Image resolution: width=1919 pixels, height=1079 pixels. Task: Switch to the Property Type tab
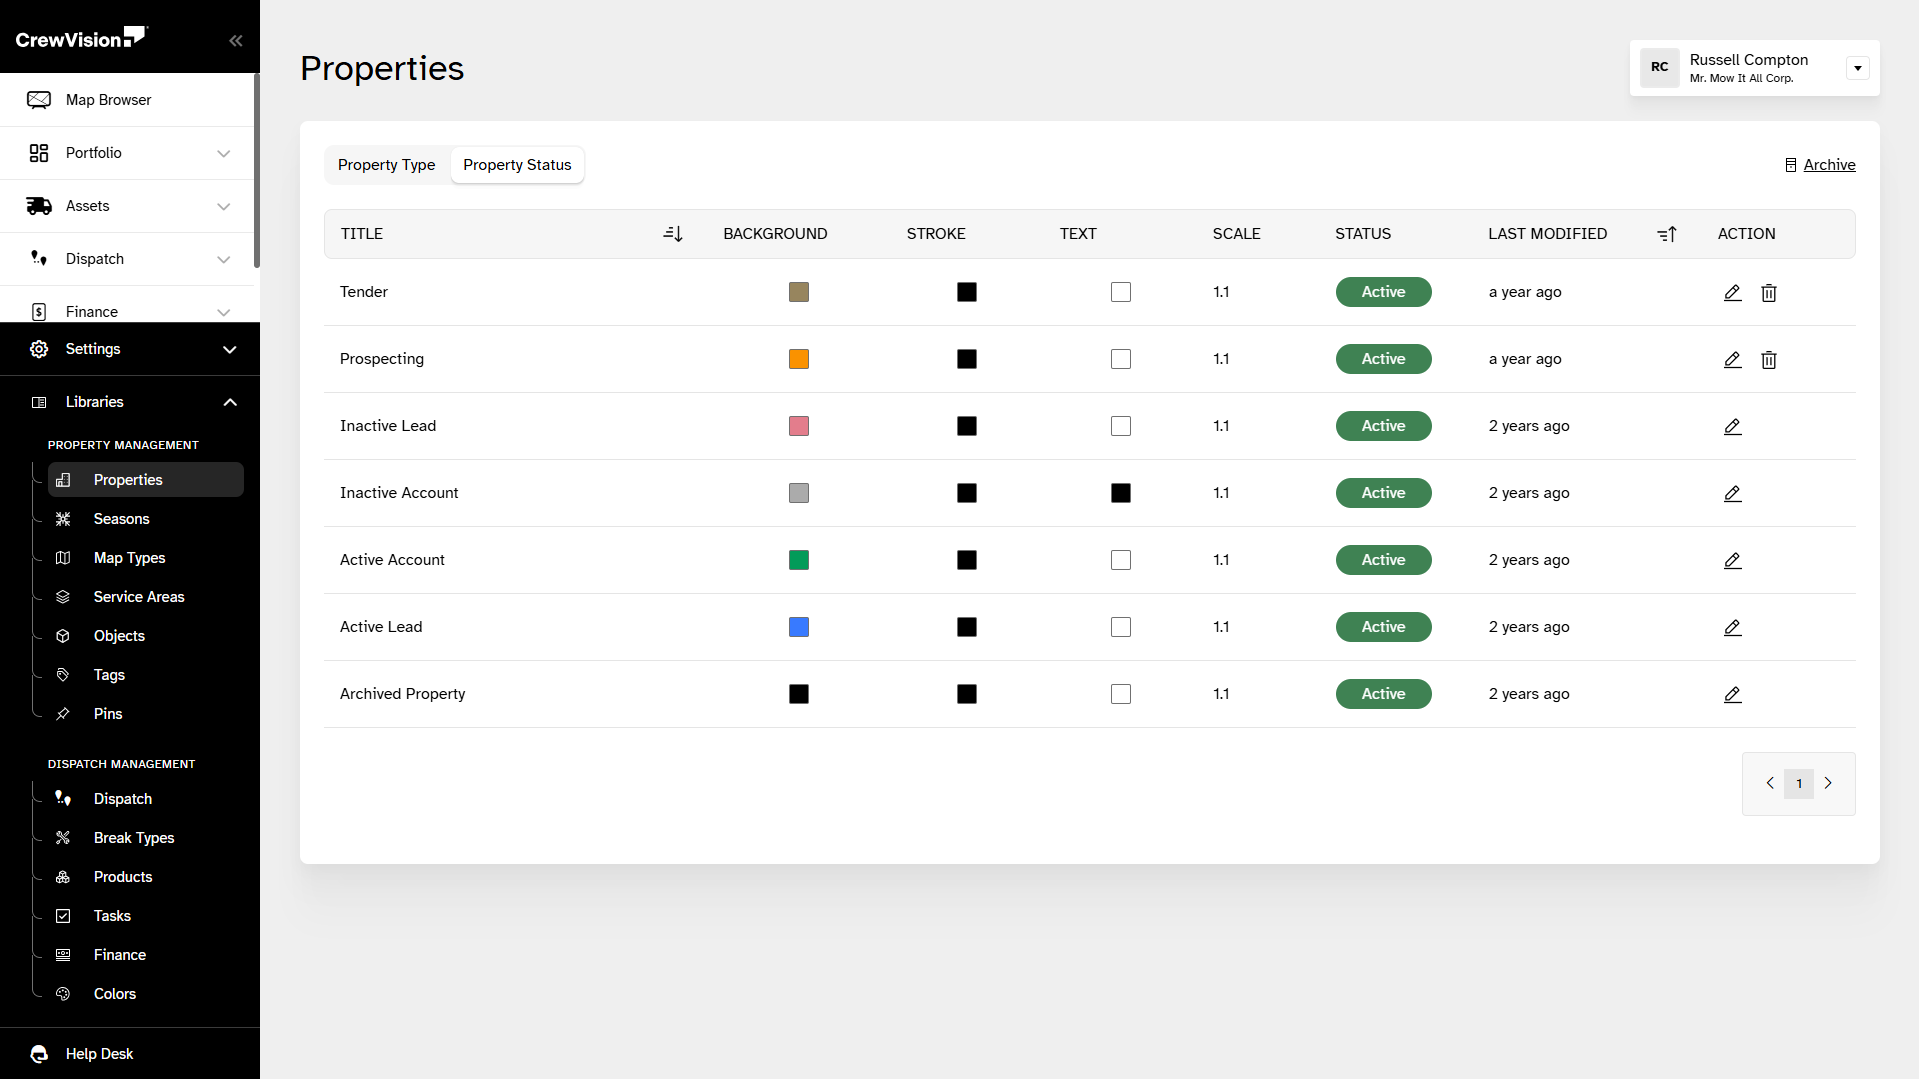click(x=386, y=165)
